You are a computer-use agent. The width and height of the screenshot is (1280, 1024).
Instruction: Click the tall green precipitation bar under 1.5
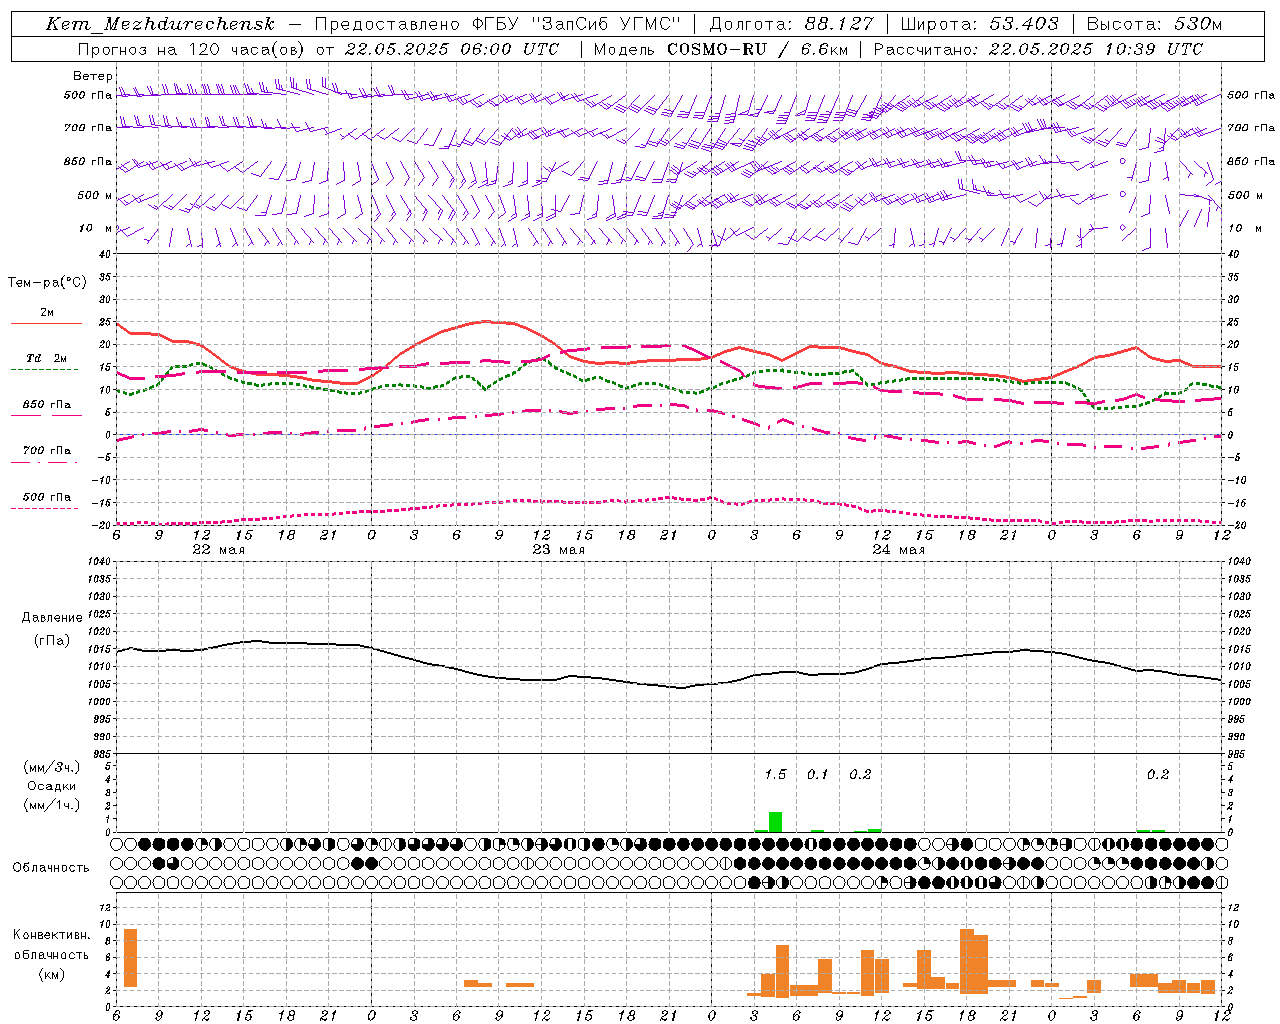point(775,822)
